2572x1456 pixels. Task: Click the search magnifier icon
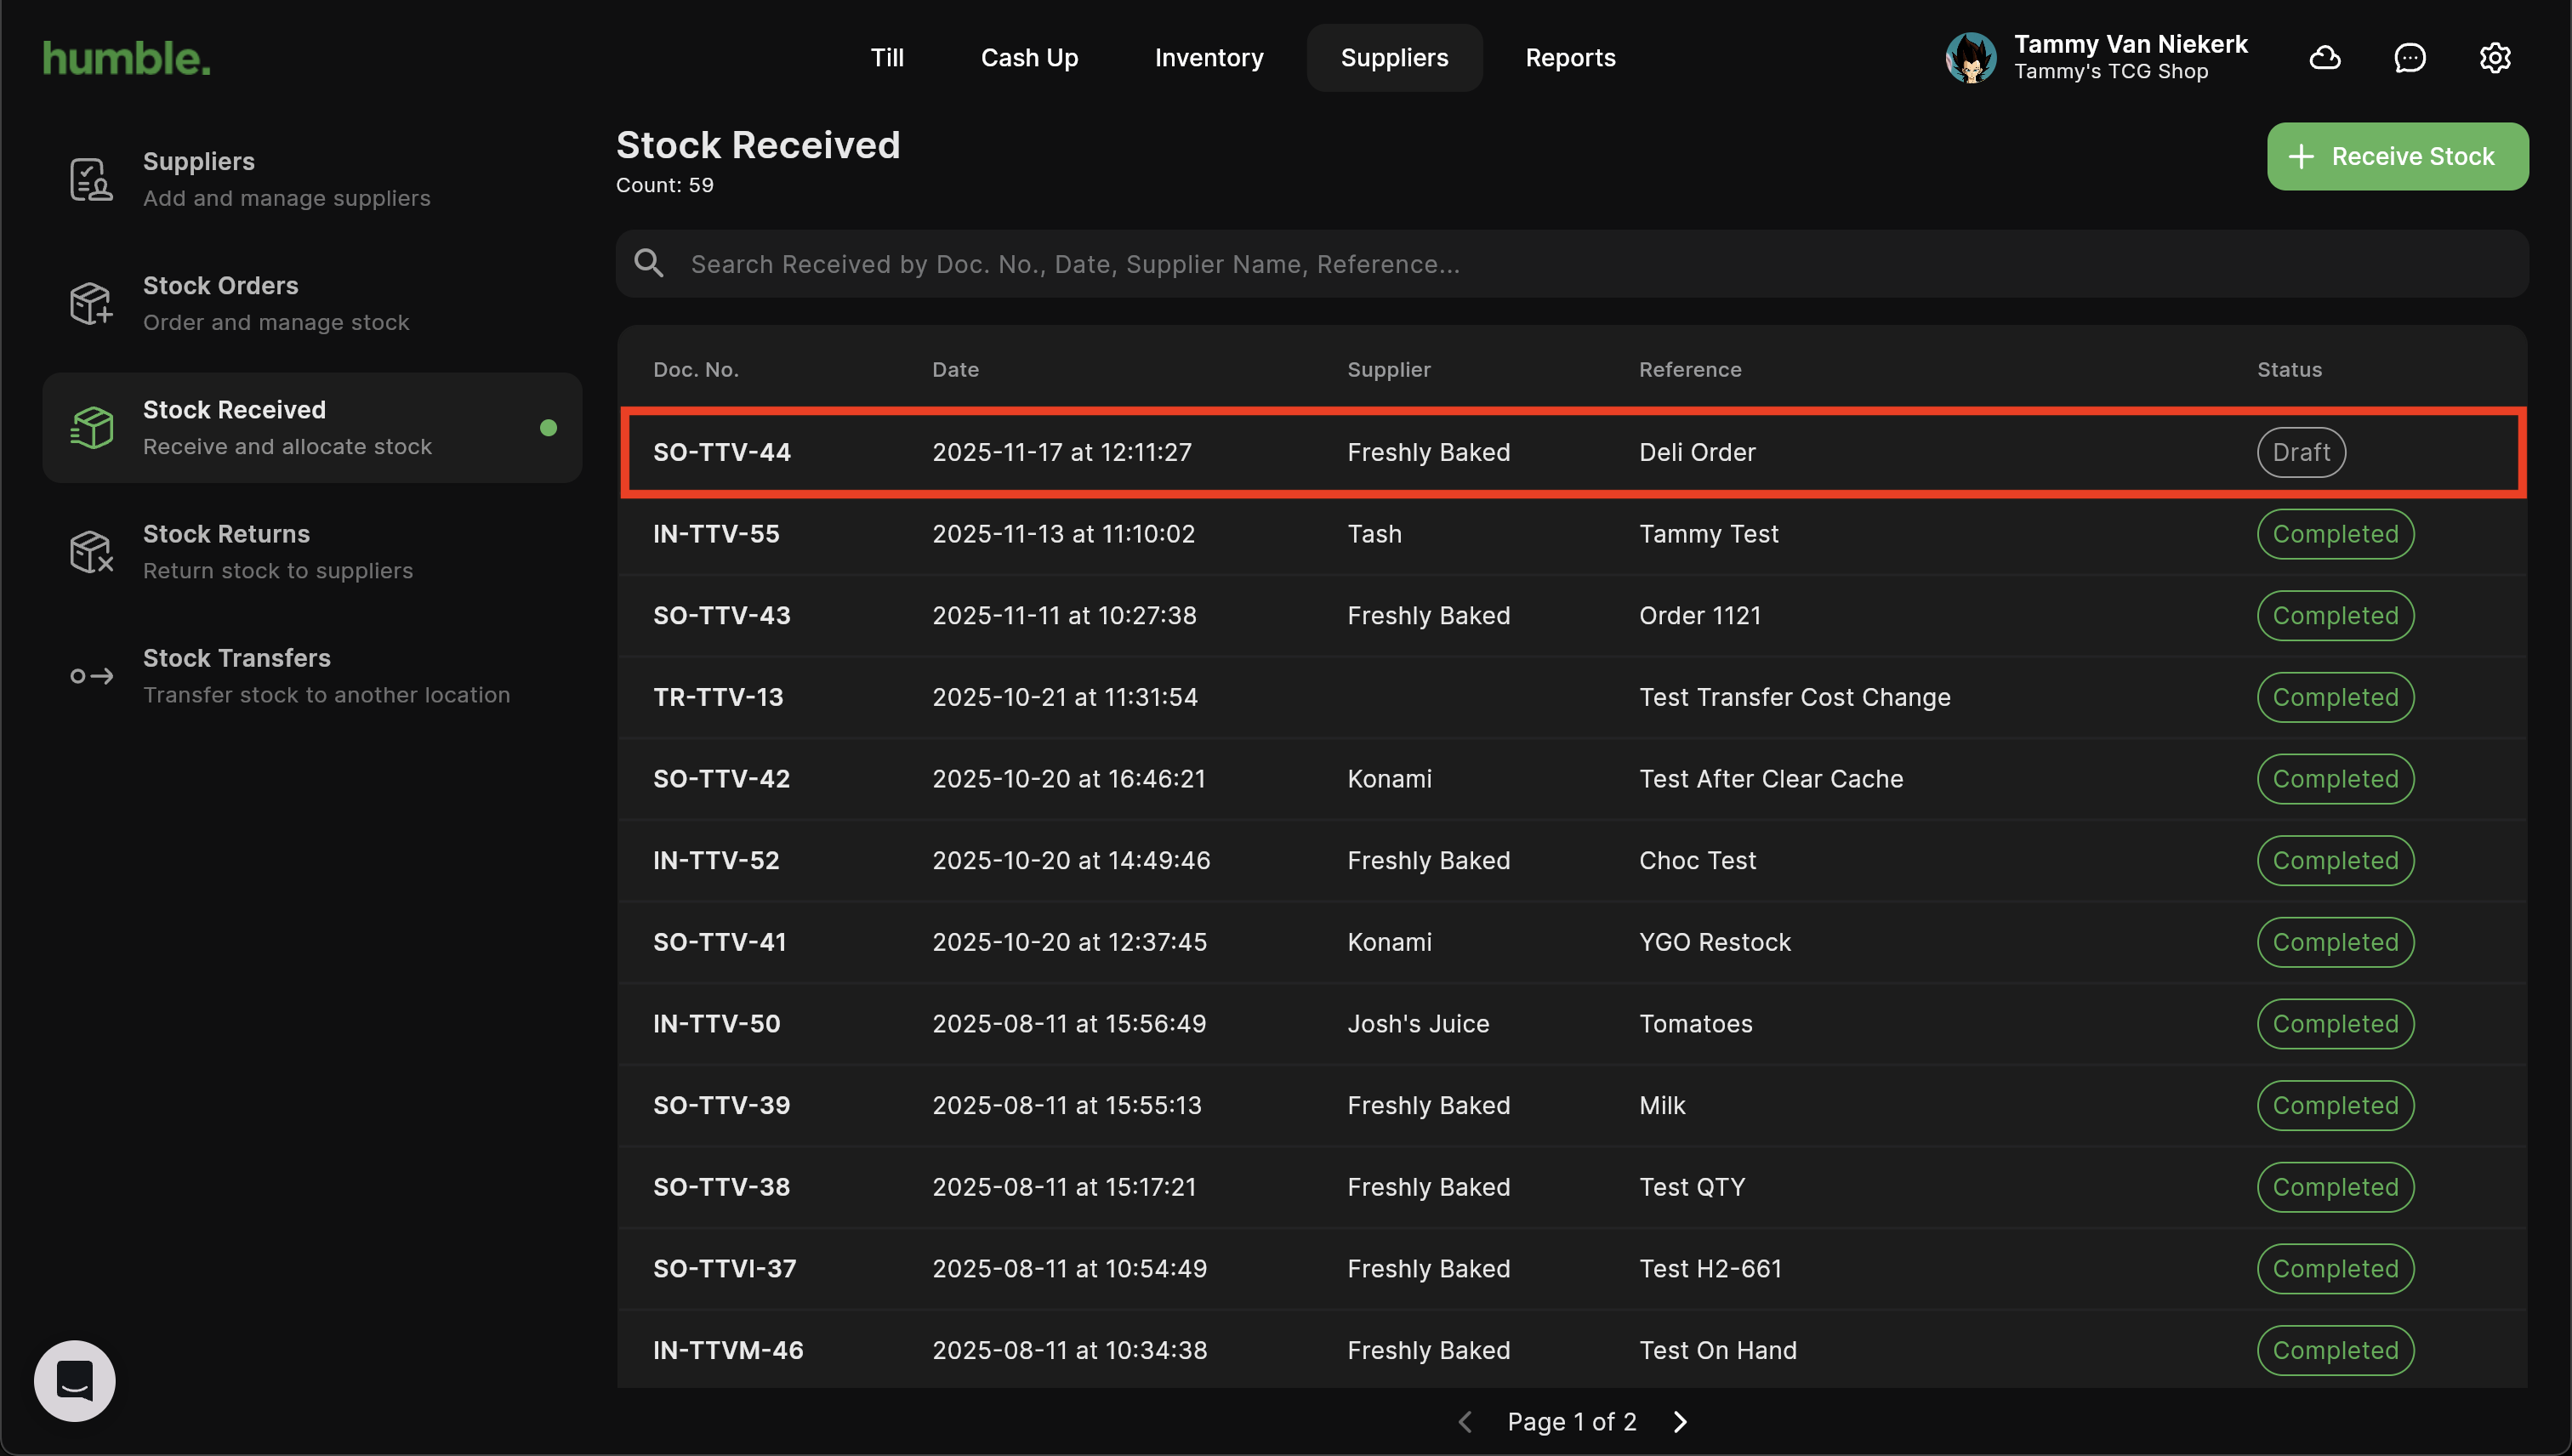coord(649,264)
